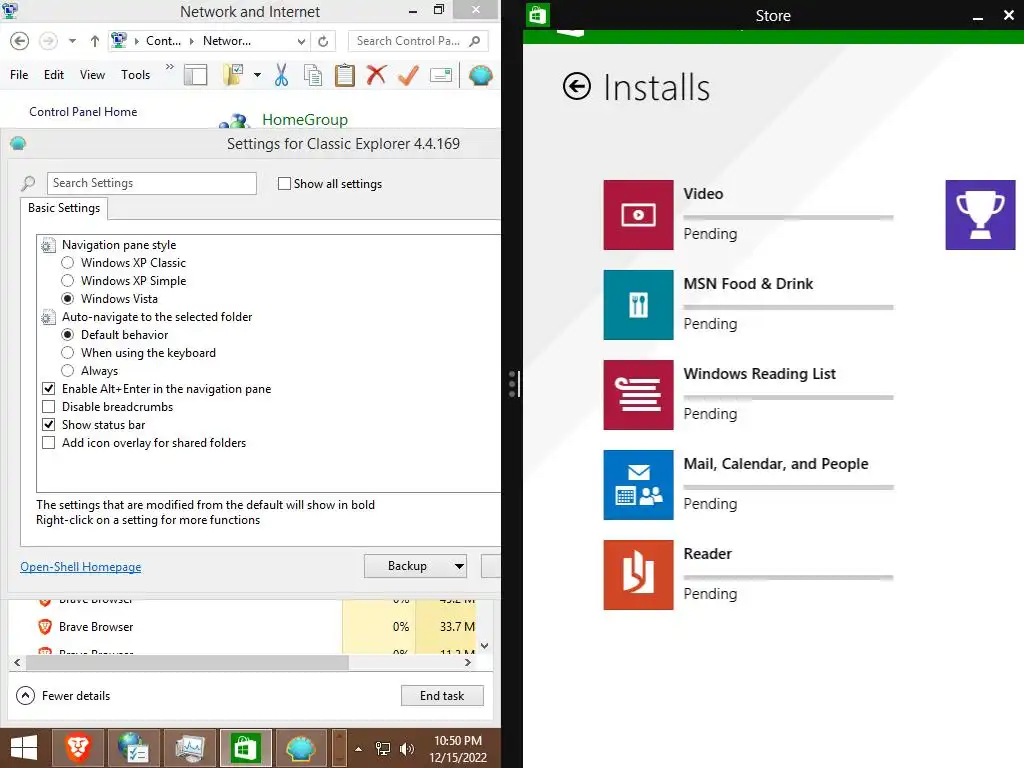Viewport: 1024px width, 768px height.
Task: Click the Reader app tile icon
Action: click(x=638, y=575)
